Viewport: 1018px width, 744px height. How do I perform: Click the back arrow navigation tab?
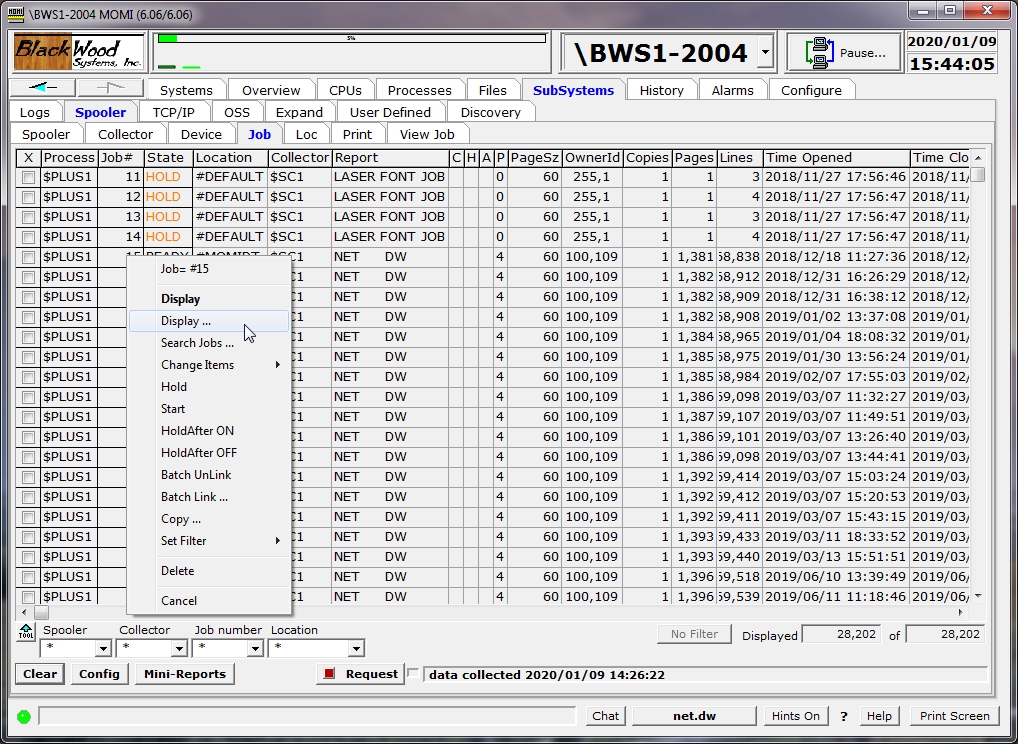coord(43,89)
